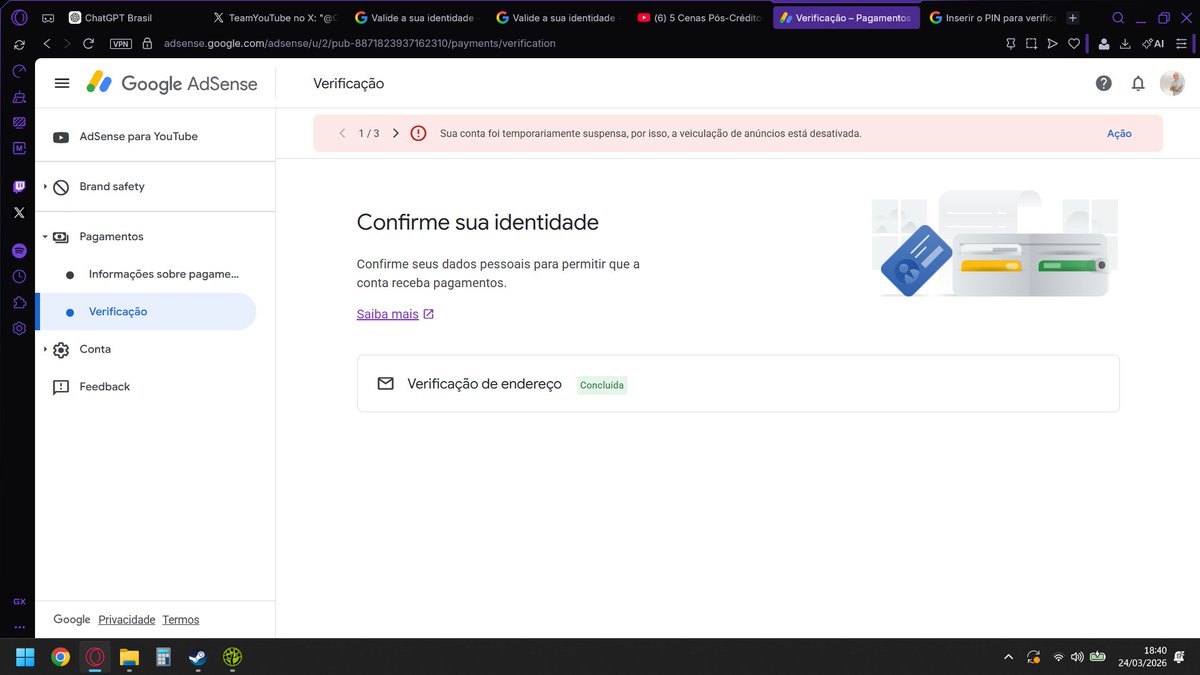This screenshot has height=675, width=1200.
Task: Open tab search magnifier icon
Action: 1118,17
